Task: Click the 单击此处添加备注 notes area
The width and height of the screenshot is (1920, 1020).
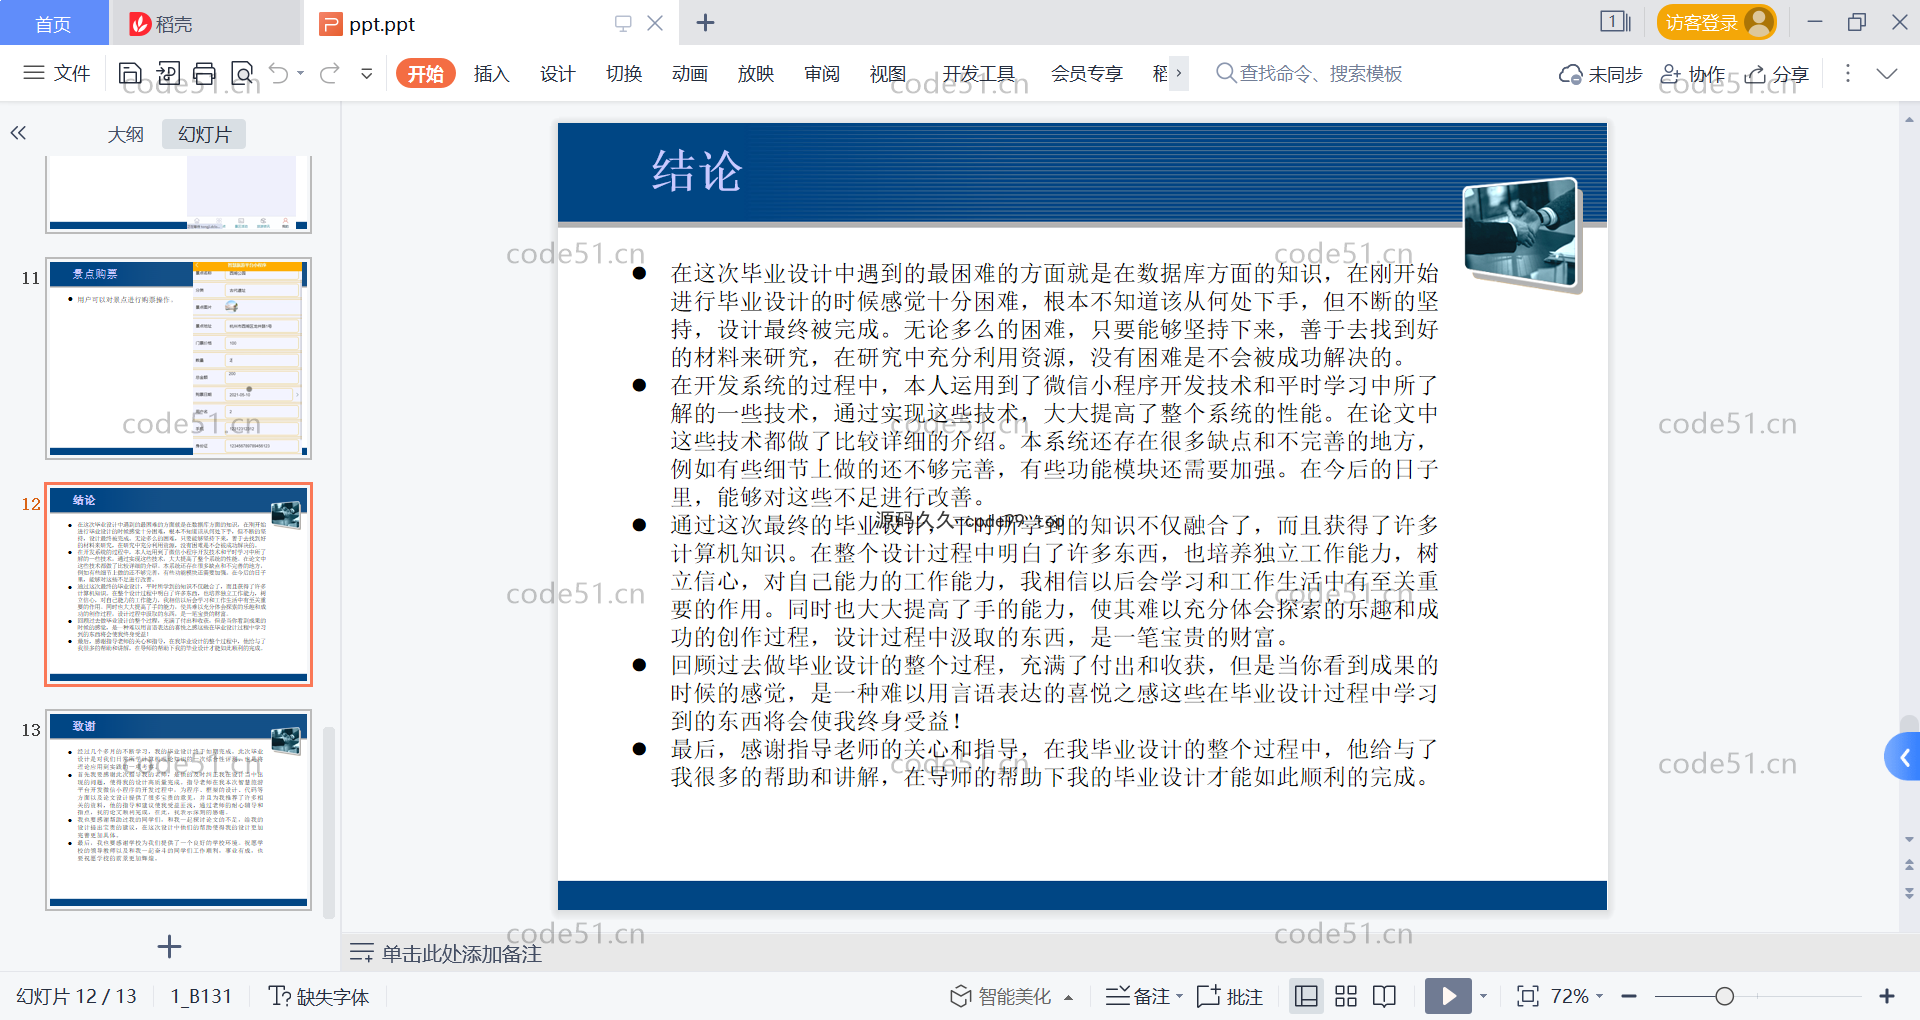Action: tap(462, 954)
